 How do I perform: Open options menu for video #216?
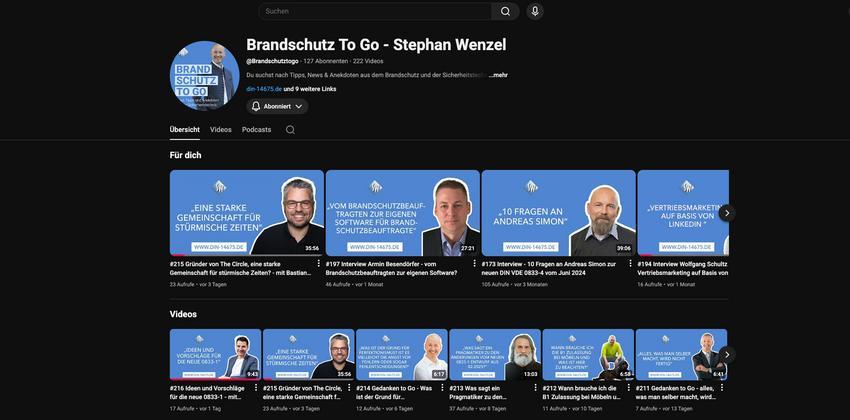point(256,388)
